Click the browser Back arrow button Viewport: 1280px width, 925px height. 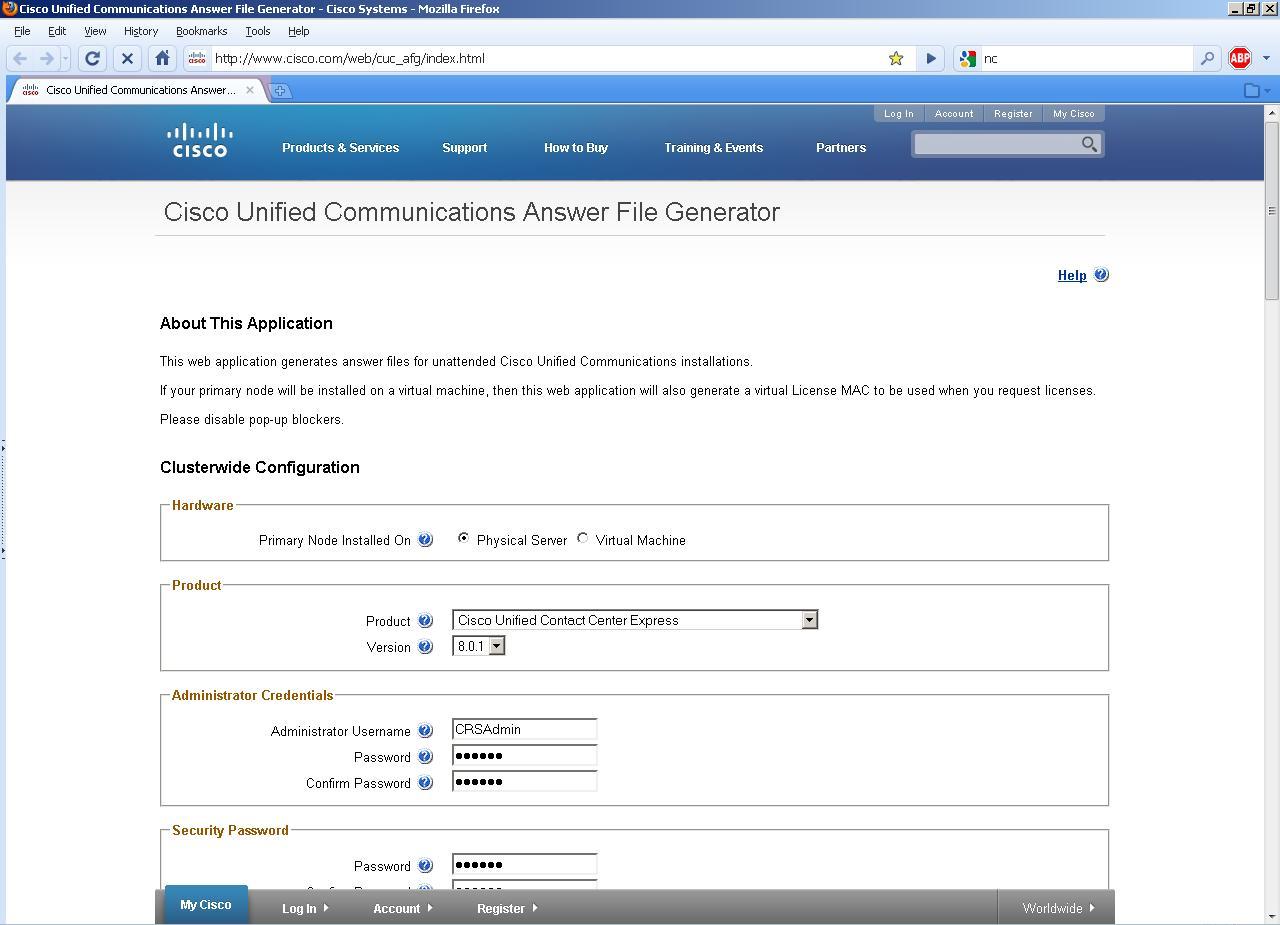pos(20,58)
